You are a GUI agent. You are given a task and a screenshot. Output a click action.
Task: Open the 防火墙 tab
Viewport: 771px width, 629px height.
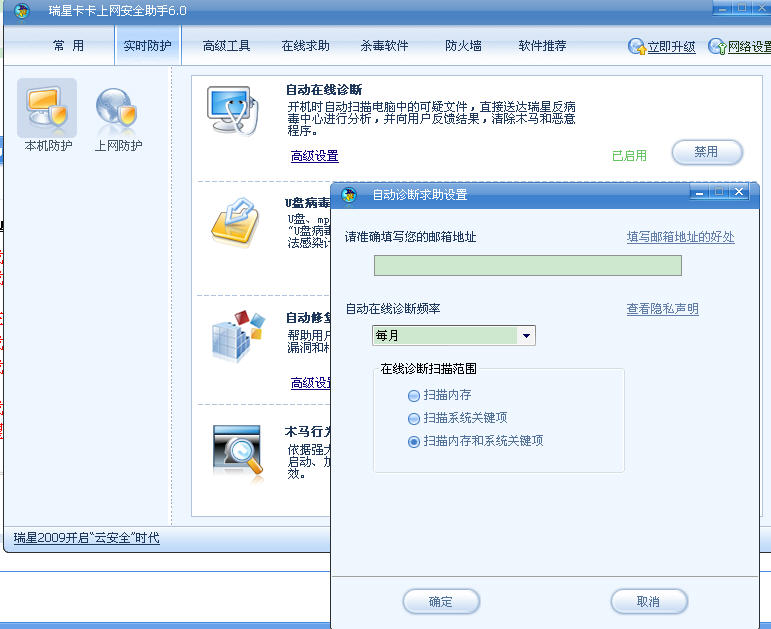[x=463, y=46]
